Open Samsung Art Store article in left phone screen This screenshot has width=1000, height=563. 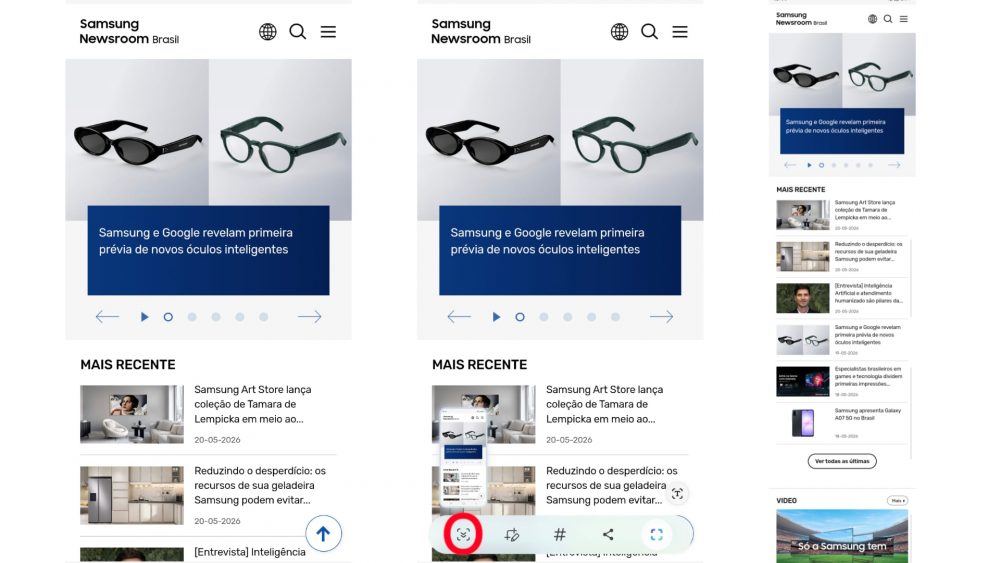pyautogui.click(x=253, y=404)
